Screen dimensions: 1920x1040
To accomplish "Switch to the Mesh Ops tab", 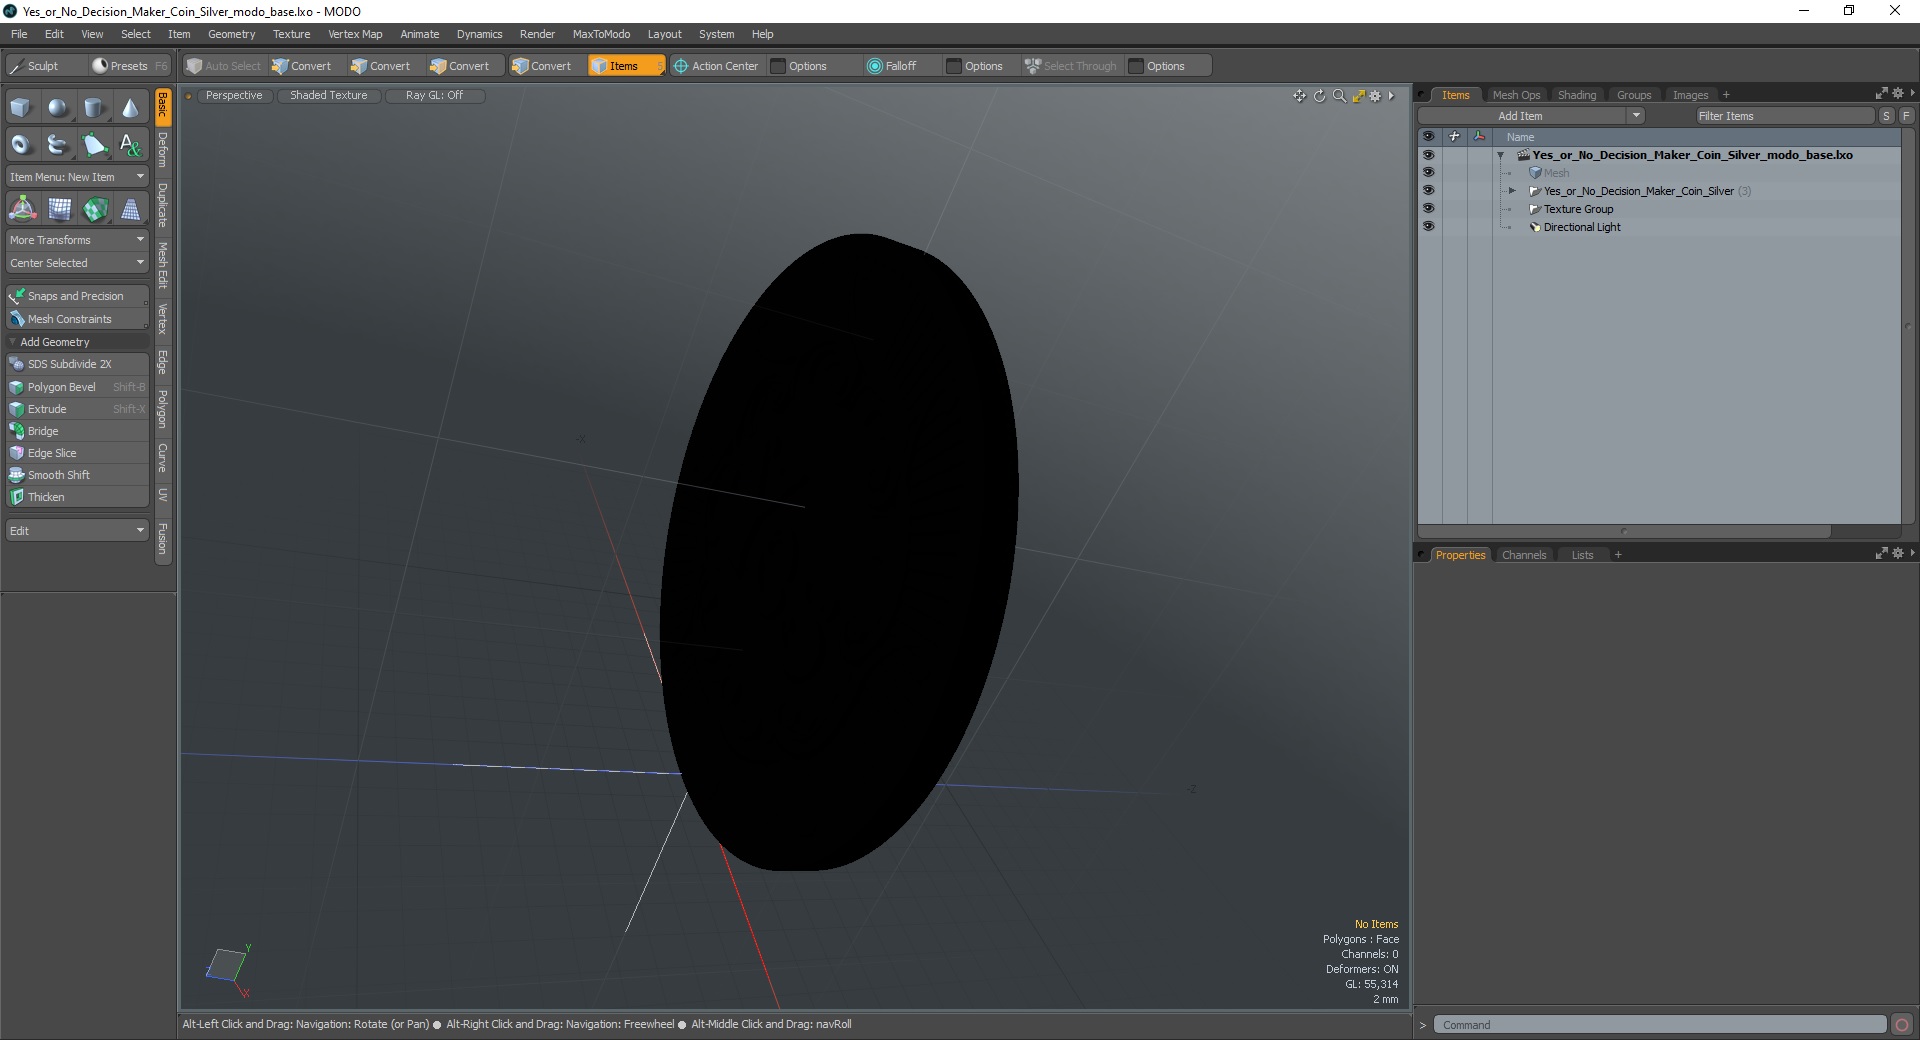I will pos(1516,95).
